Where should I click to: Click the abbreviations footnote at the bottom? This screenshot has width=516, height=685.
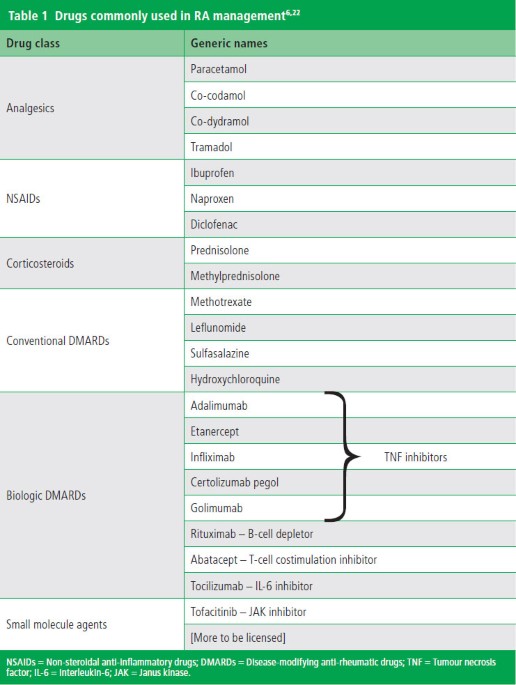(x=258, y=667)
